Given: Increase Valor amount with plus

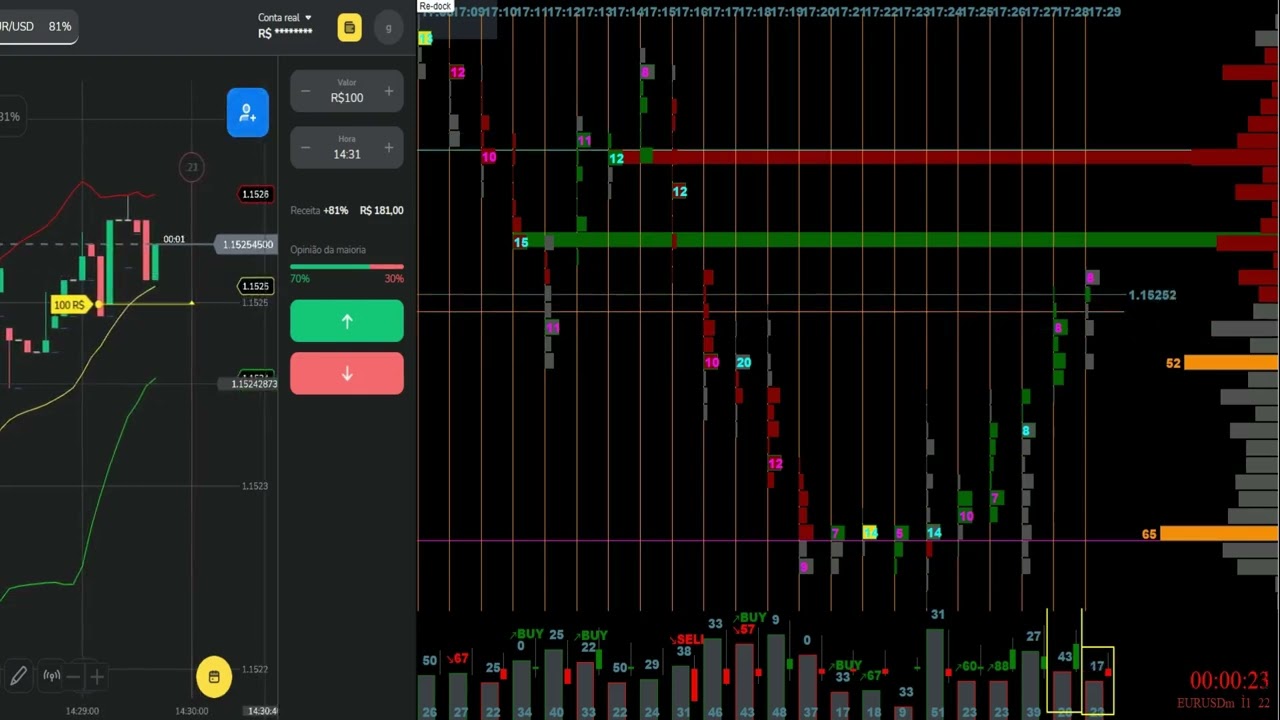Looking at the screenshot, I should click(389, 91).
